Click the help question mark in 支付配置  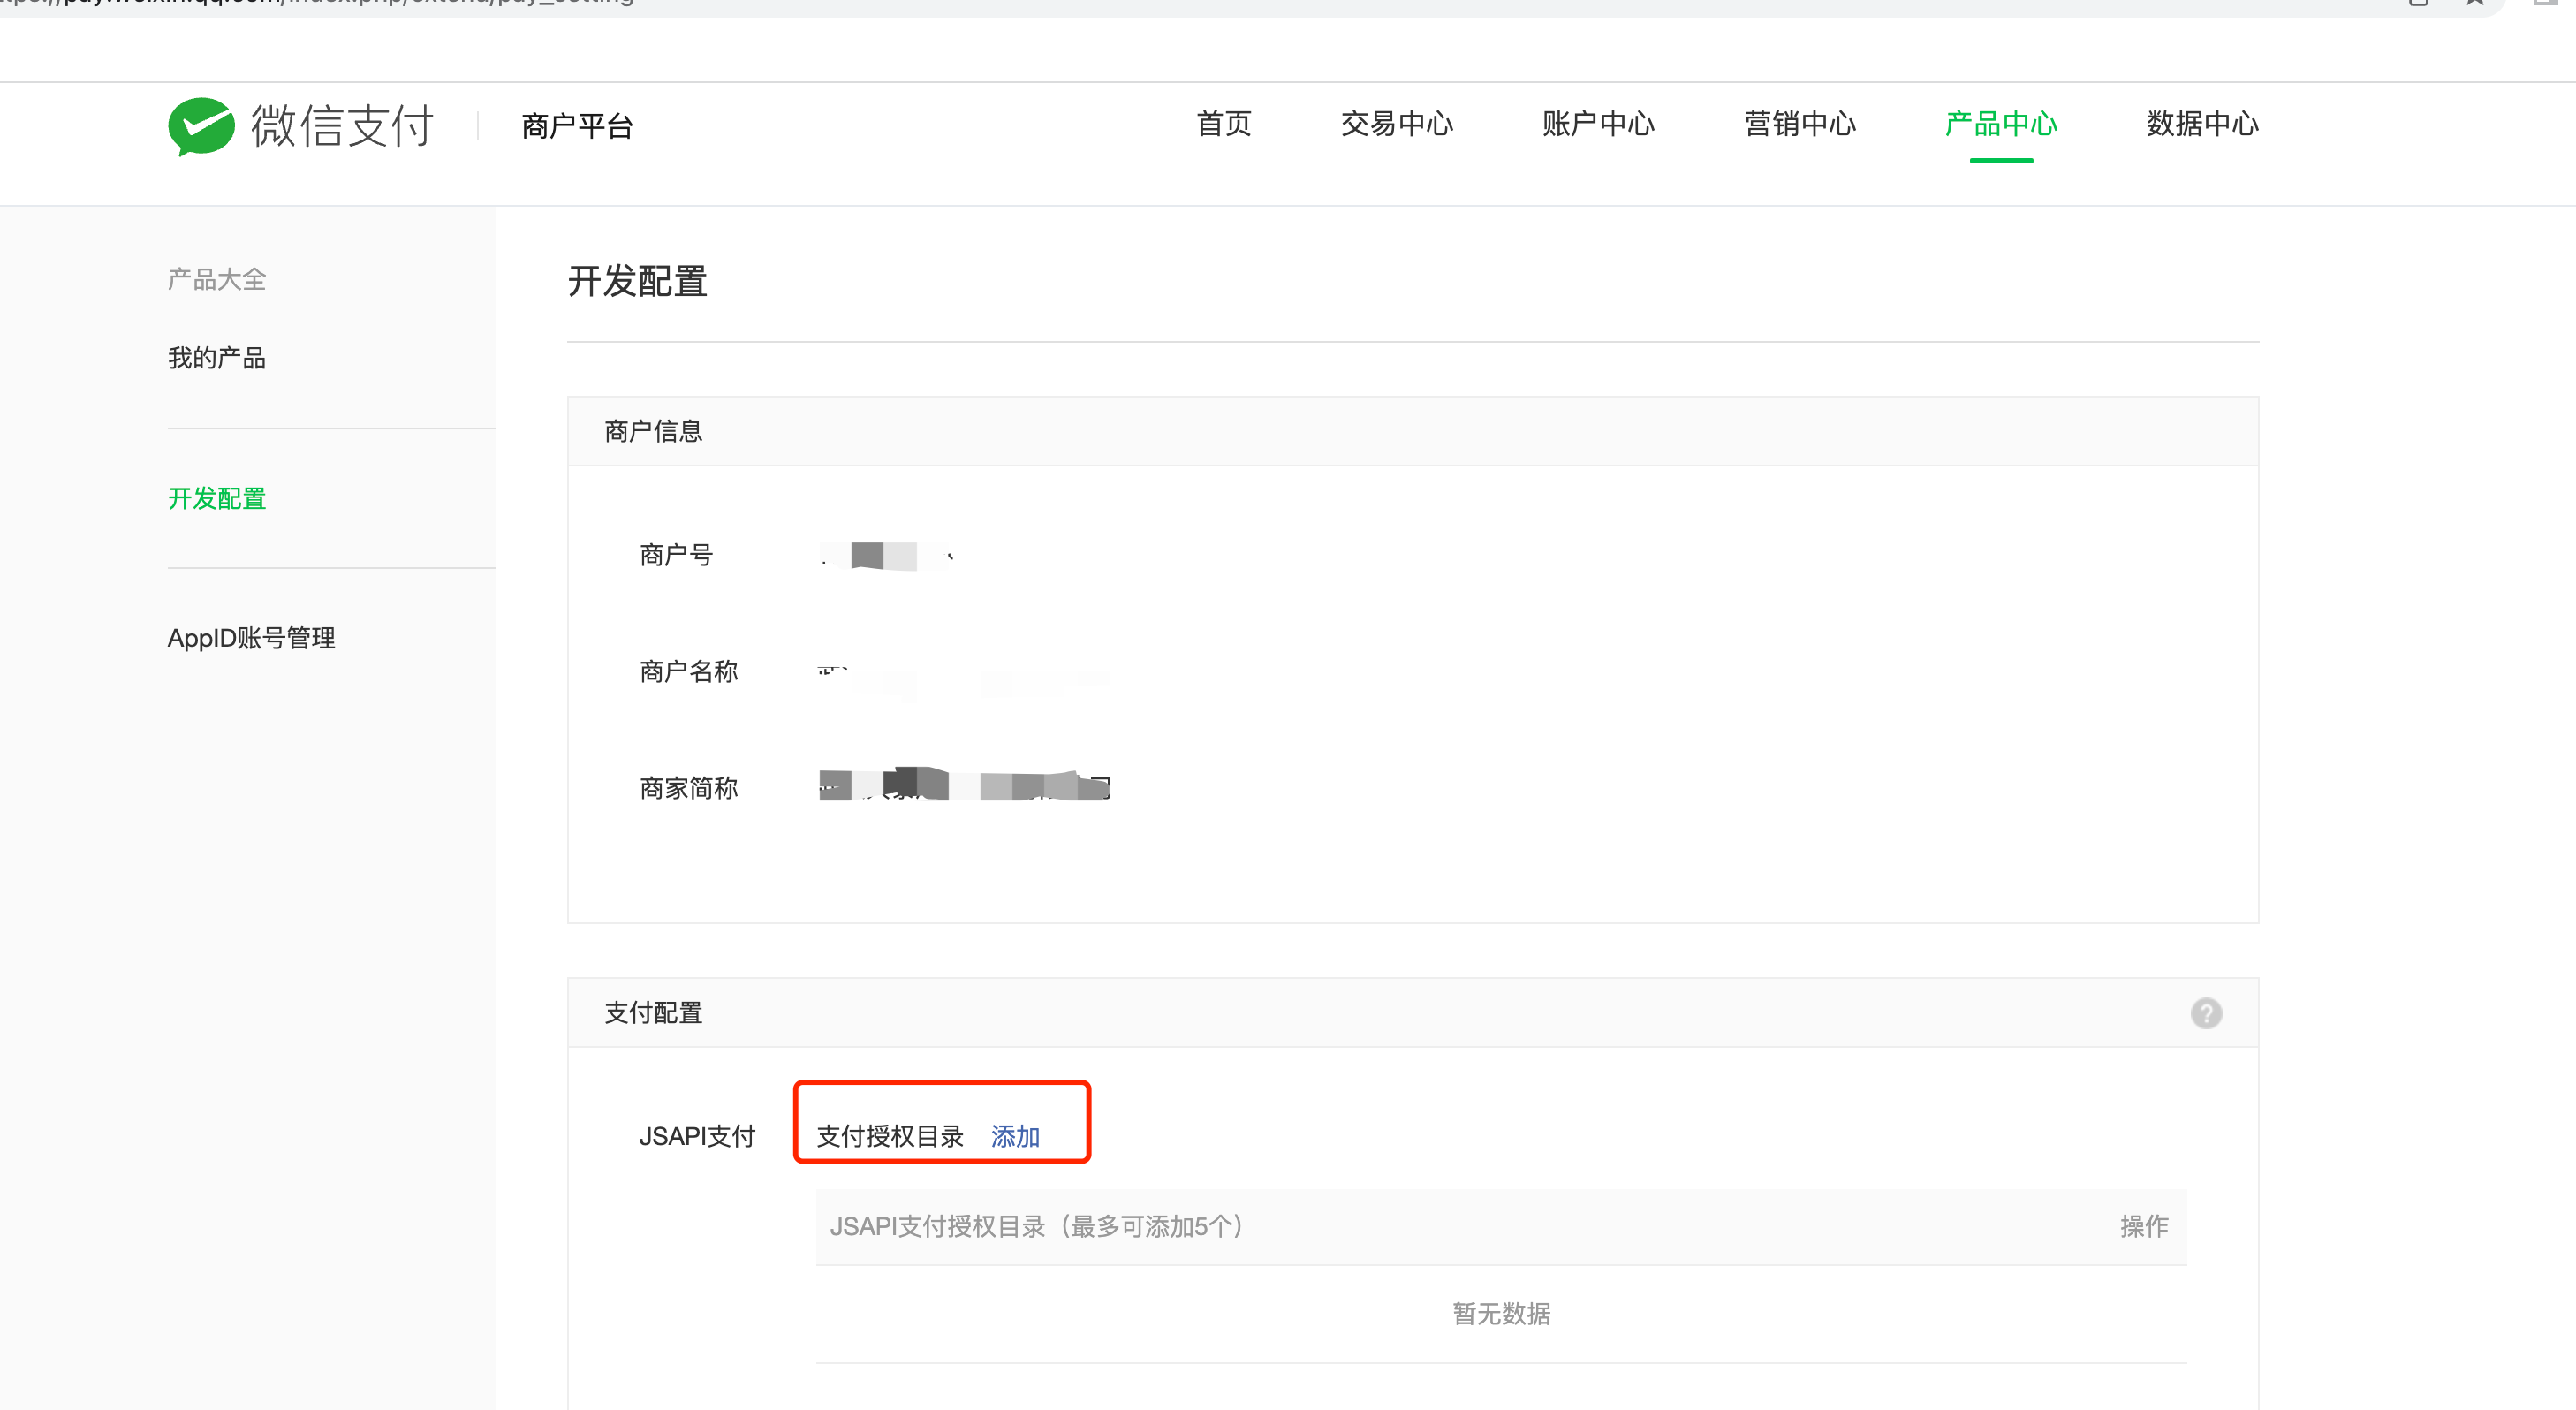(x=2205, y=1013)
